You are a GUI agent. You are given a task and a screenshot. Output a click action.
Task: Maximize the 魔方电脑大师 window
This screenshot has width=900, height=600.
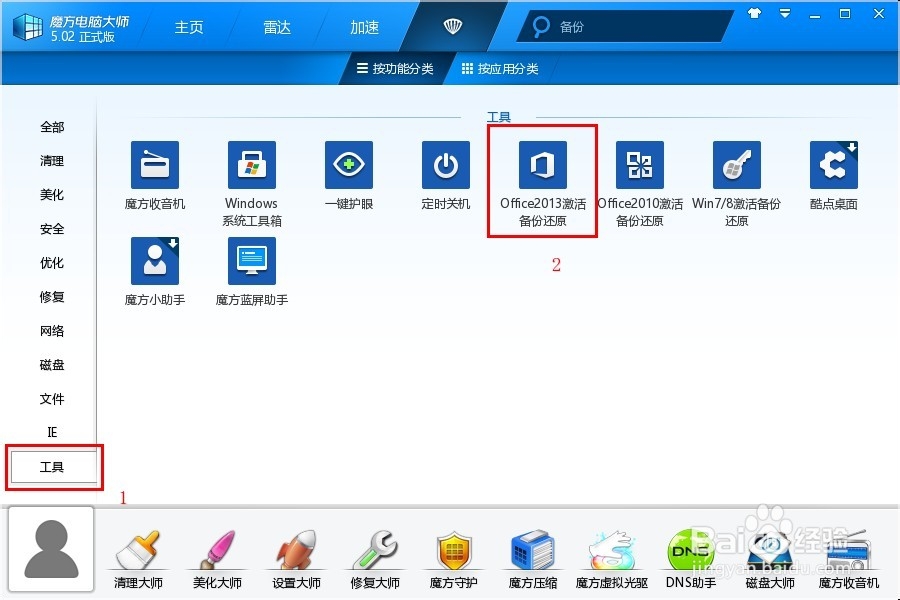click(845, 13)
